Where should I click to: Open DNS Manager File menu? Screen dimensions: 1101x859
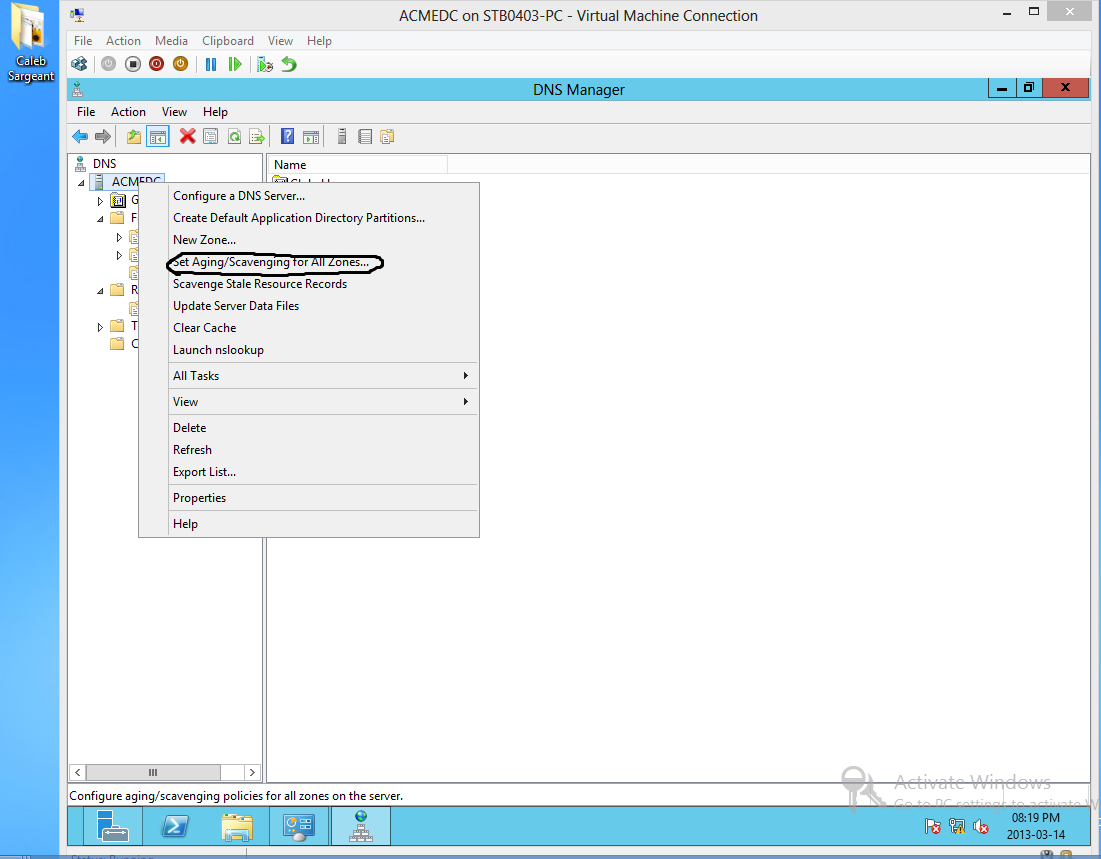[86, 112]
